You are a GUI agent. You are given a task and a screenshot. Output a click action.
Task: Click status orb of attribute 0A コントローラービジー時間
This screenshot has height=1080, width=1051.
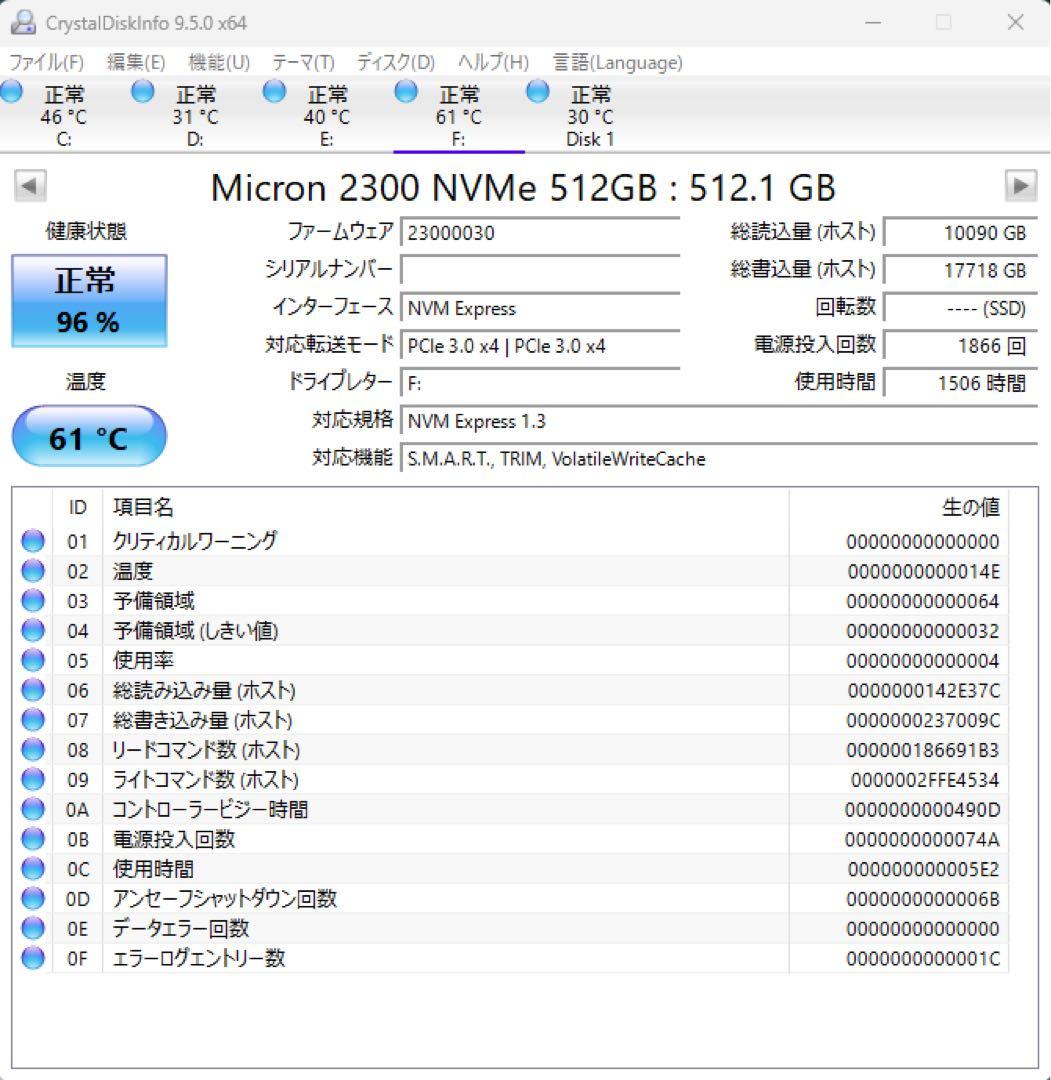point(33,809)
